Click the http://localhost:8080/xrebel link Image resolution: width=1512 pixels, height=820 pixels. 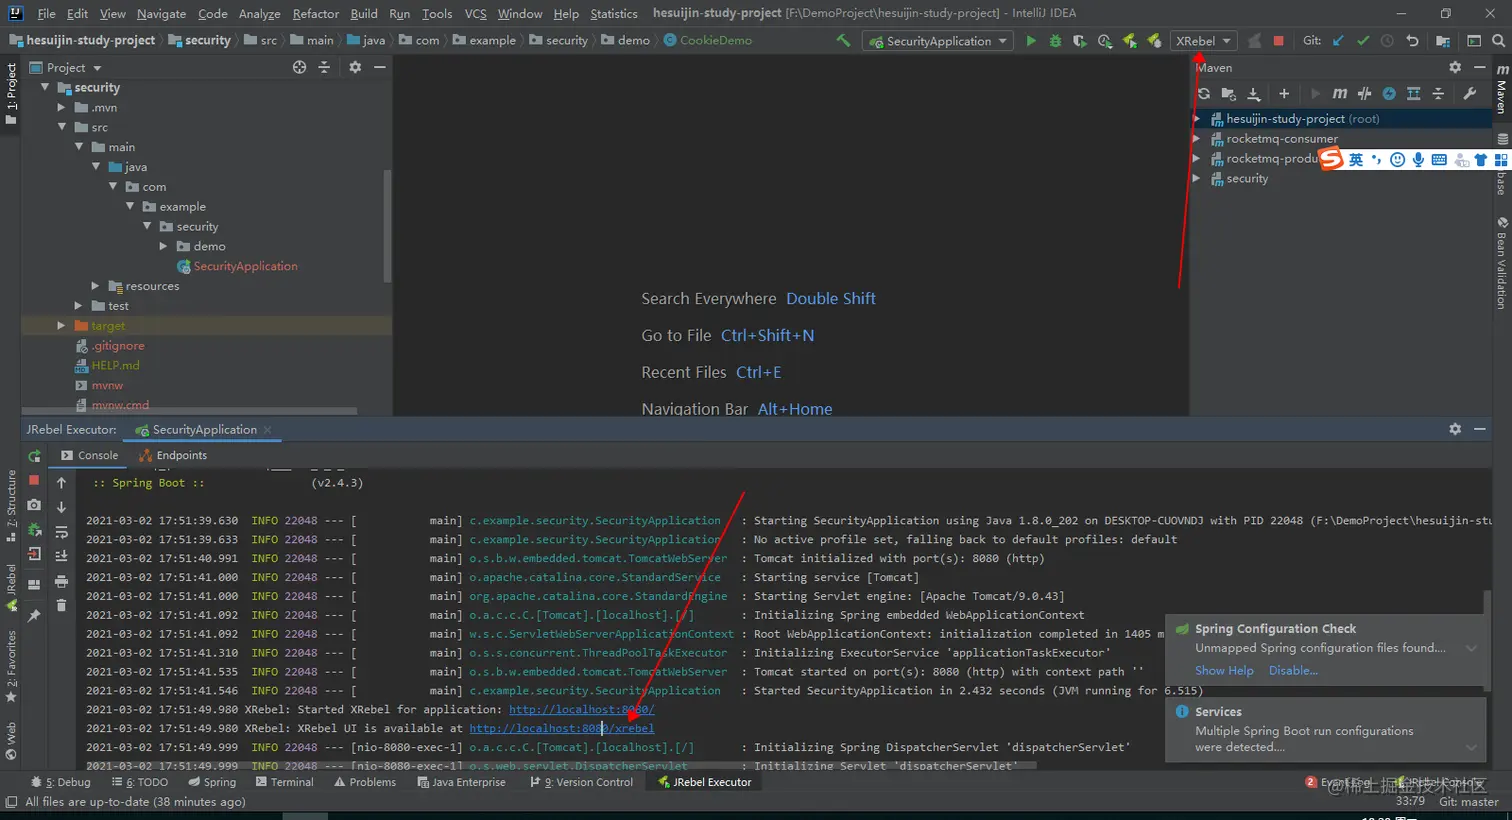562,728
